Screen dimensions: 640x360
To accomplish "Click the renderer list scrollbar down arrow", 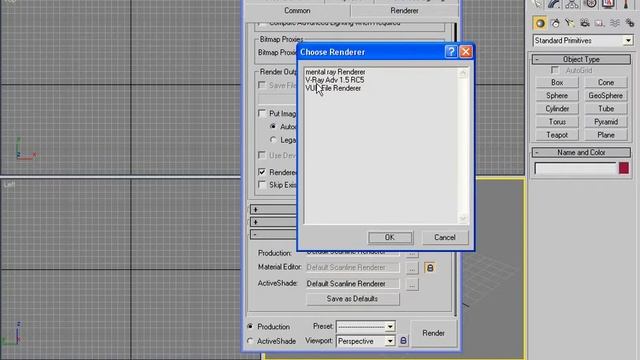I will click(x=463, y=219).
